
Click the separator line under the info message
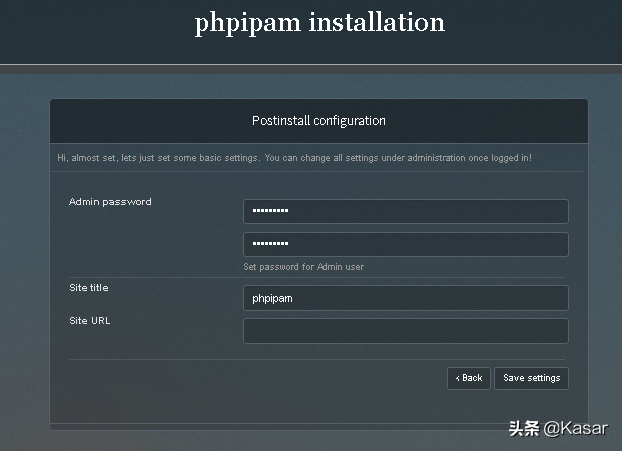point(319,171)
